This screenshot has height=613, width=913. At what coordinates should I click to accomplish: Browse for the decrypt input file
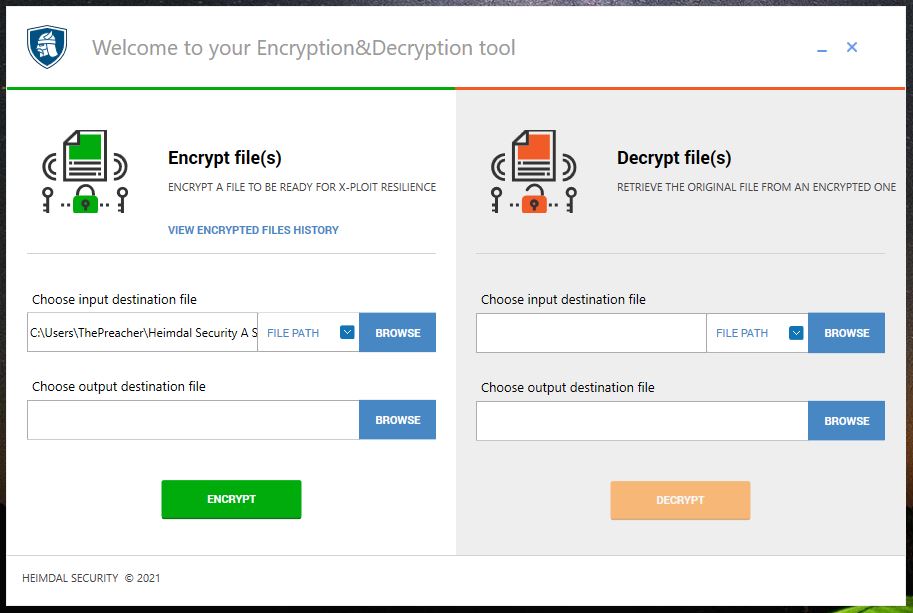(847, 333)
